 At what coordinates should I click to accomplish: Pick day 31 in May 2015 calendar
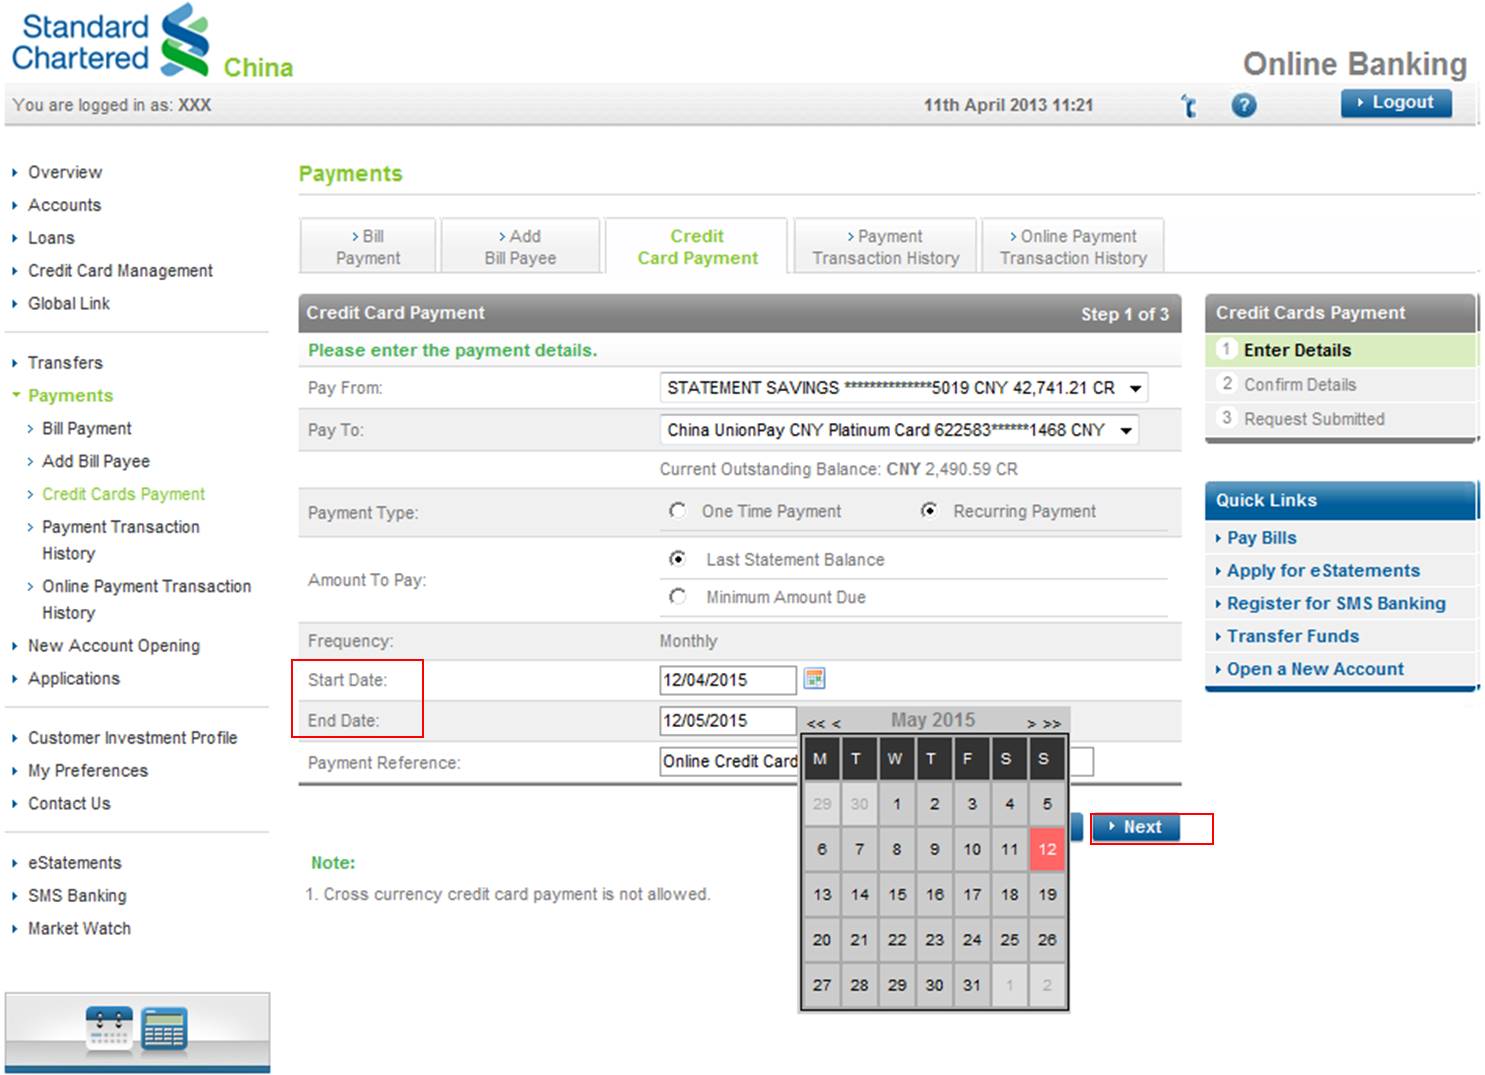pos(972,985)
